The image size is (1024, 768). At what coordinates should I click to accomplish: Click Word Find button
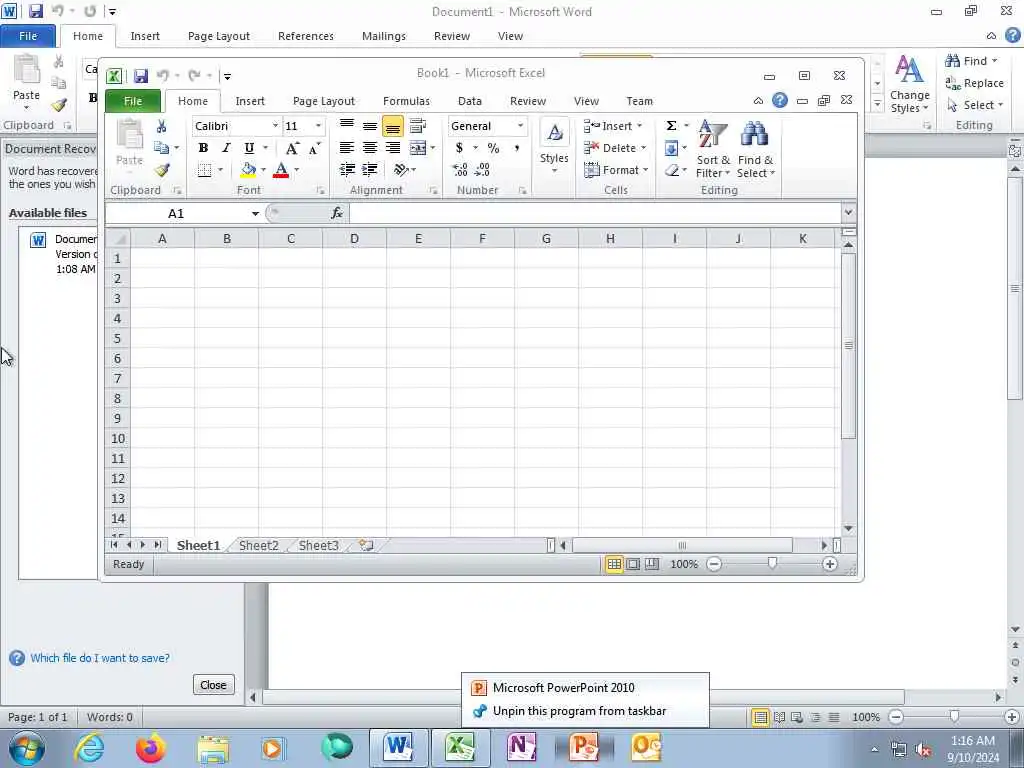[971, 61]
